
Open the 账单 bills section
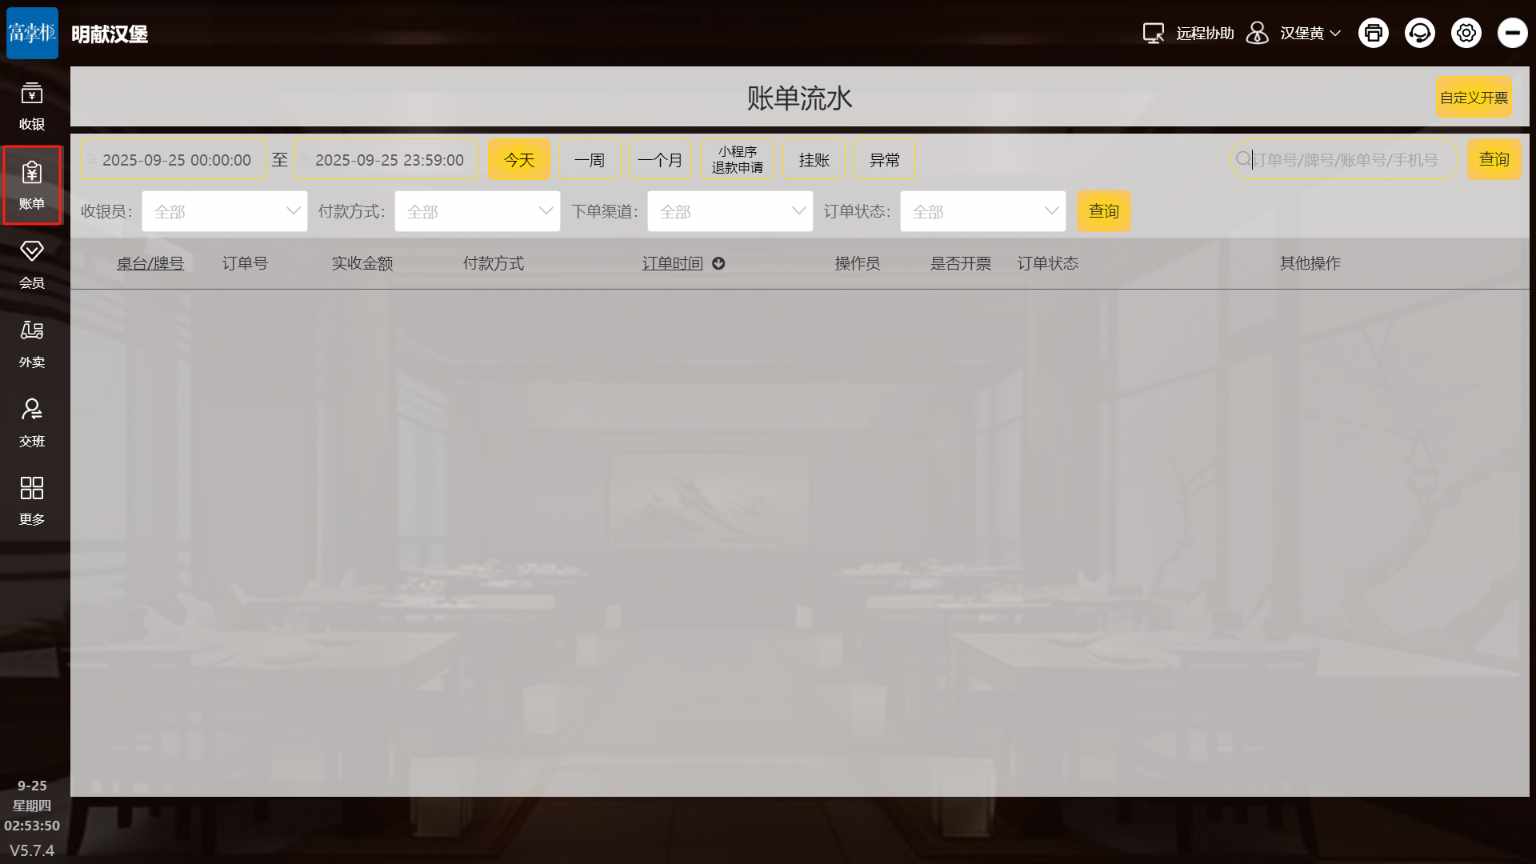(32, 185)
